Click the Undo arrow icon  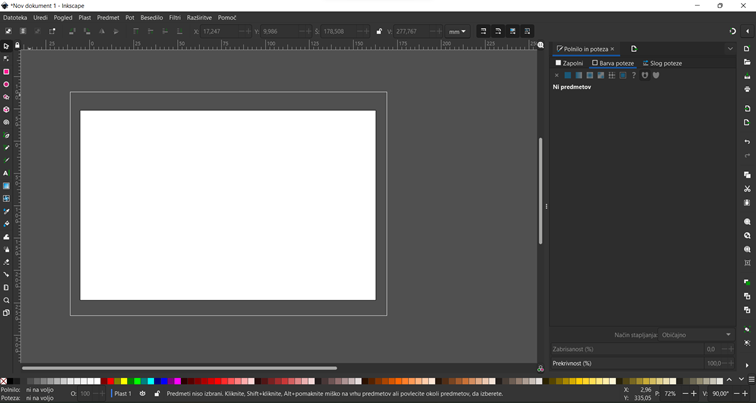point(747,142)
